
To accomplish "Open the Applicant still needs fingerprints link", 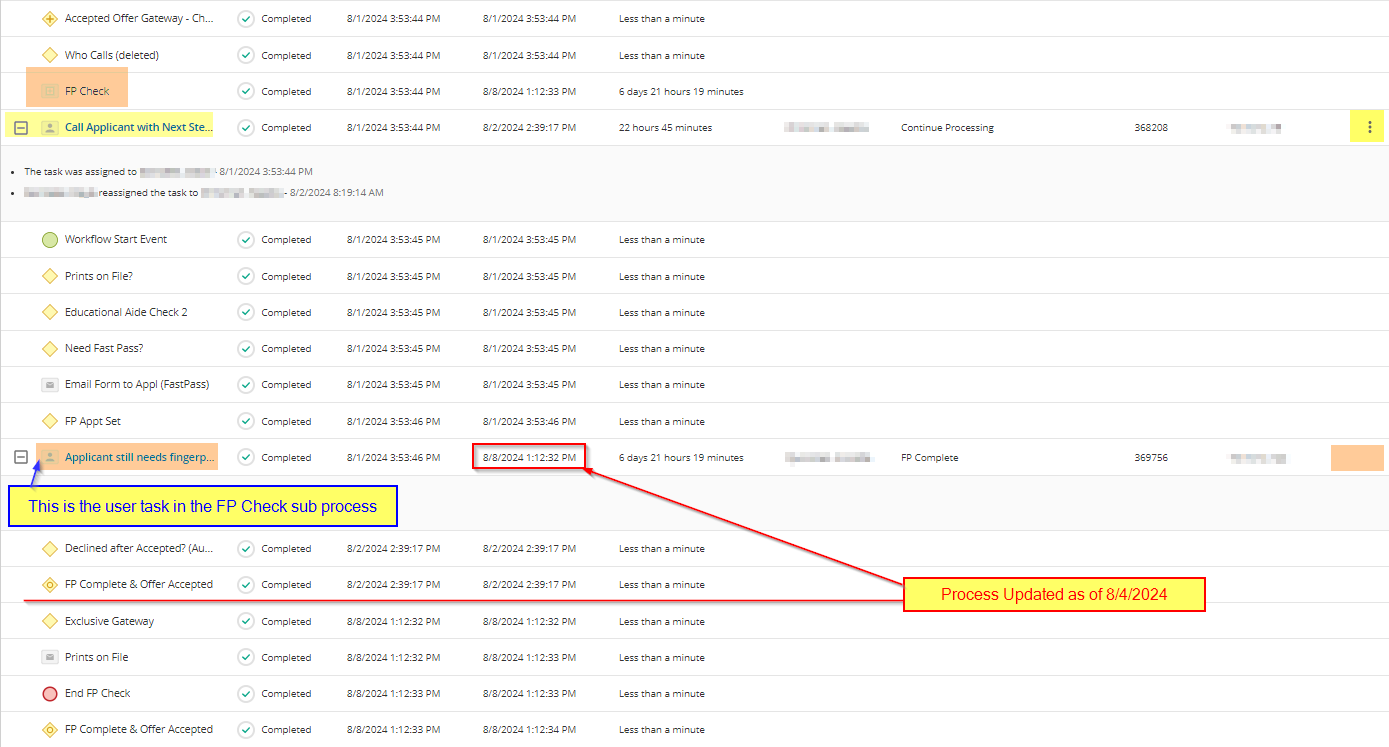I will coord(139,458).
